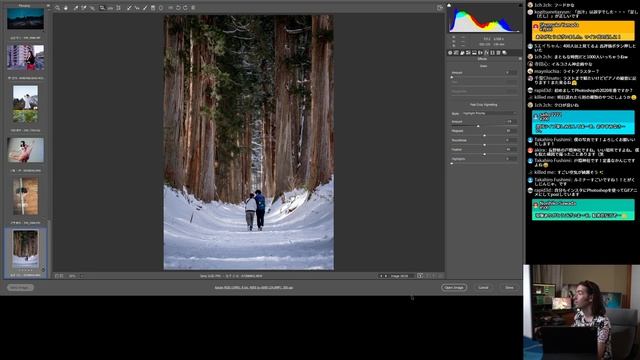This screenshot has width=640, height=360.
Task: Open the vignetting Style dropdown
Action: [x=489, y=113]
